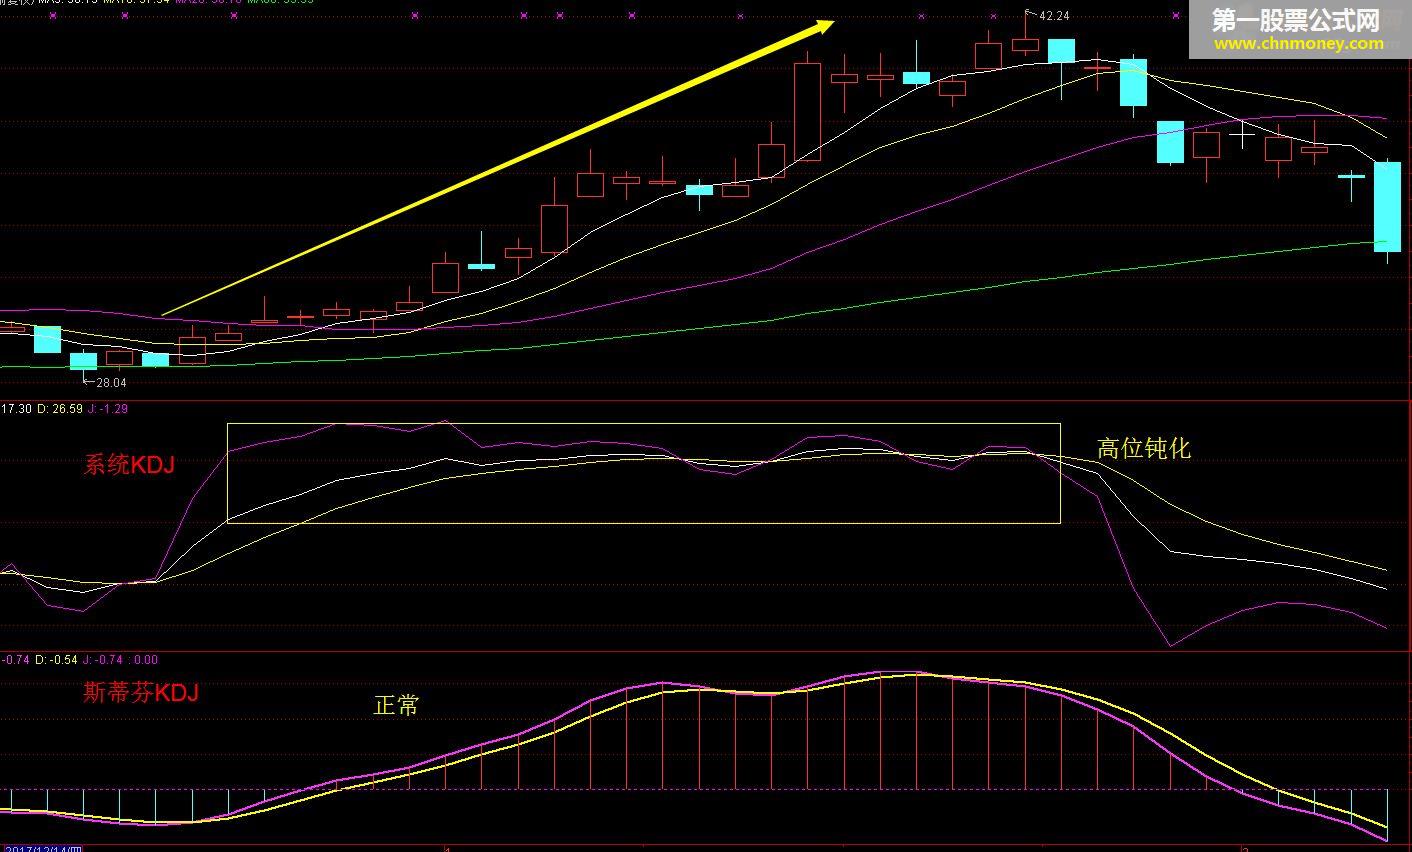Click the 28.04 low price label
The height and width of the screenshot is (852, 1412).
pos(111,382)
